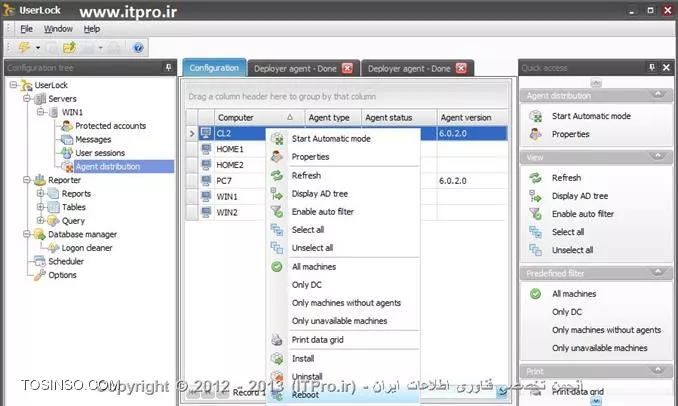Click the blue help icon in the toolbar
Image resolution: width=678 pixels, height=406 pixels.
point(138,47)
